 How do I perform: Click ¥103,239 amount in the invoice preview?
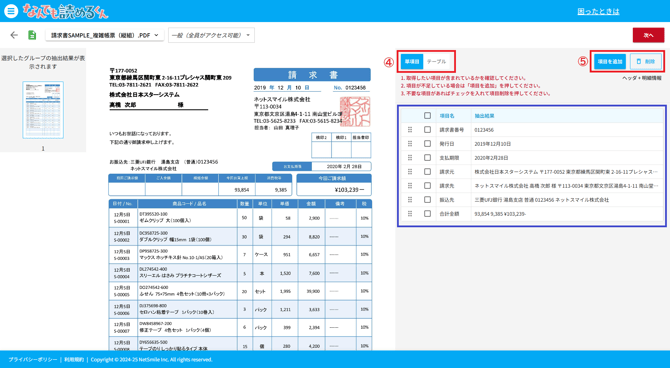pyautogui.click(x=350, y=189)
